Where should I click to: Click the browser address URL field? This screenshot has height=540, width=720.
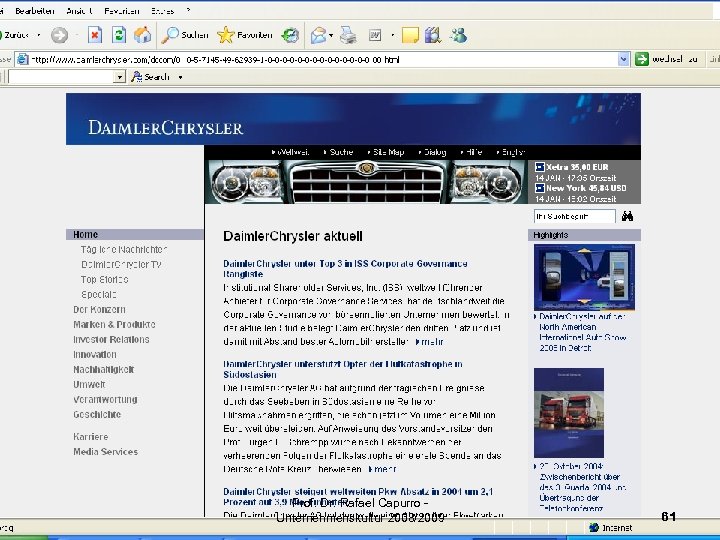click(324, 59)
